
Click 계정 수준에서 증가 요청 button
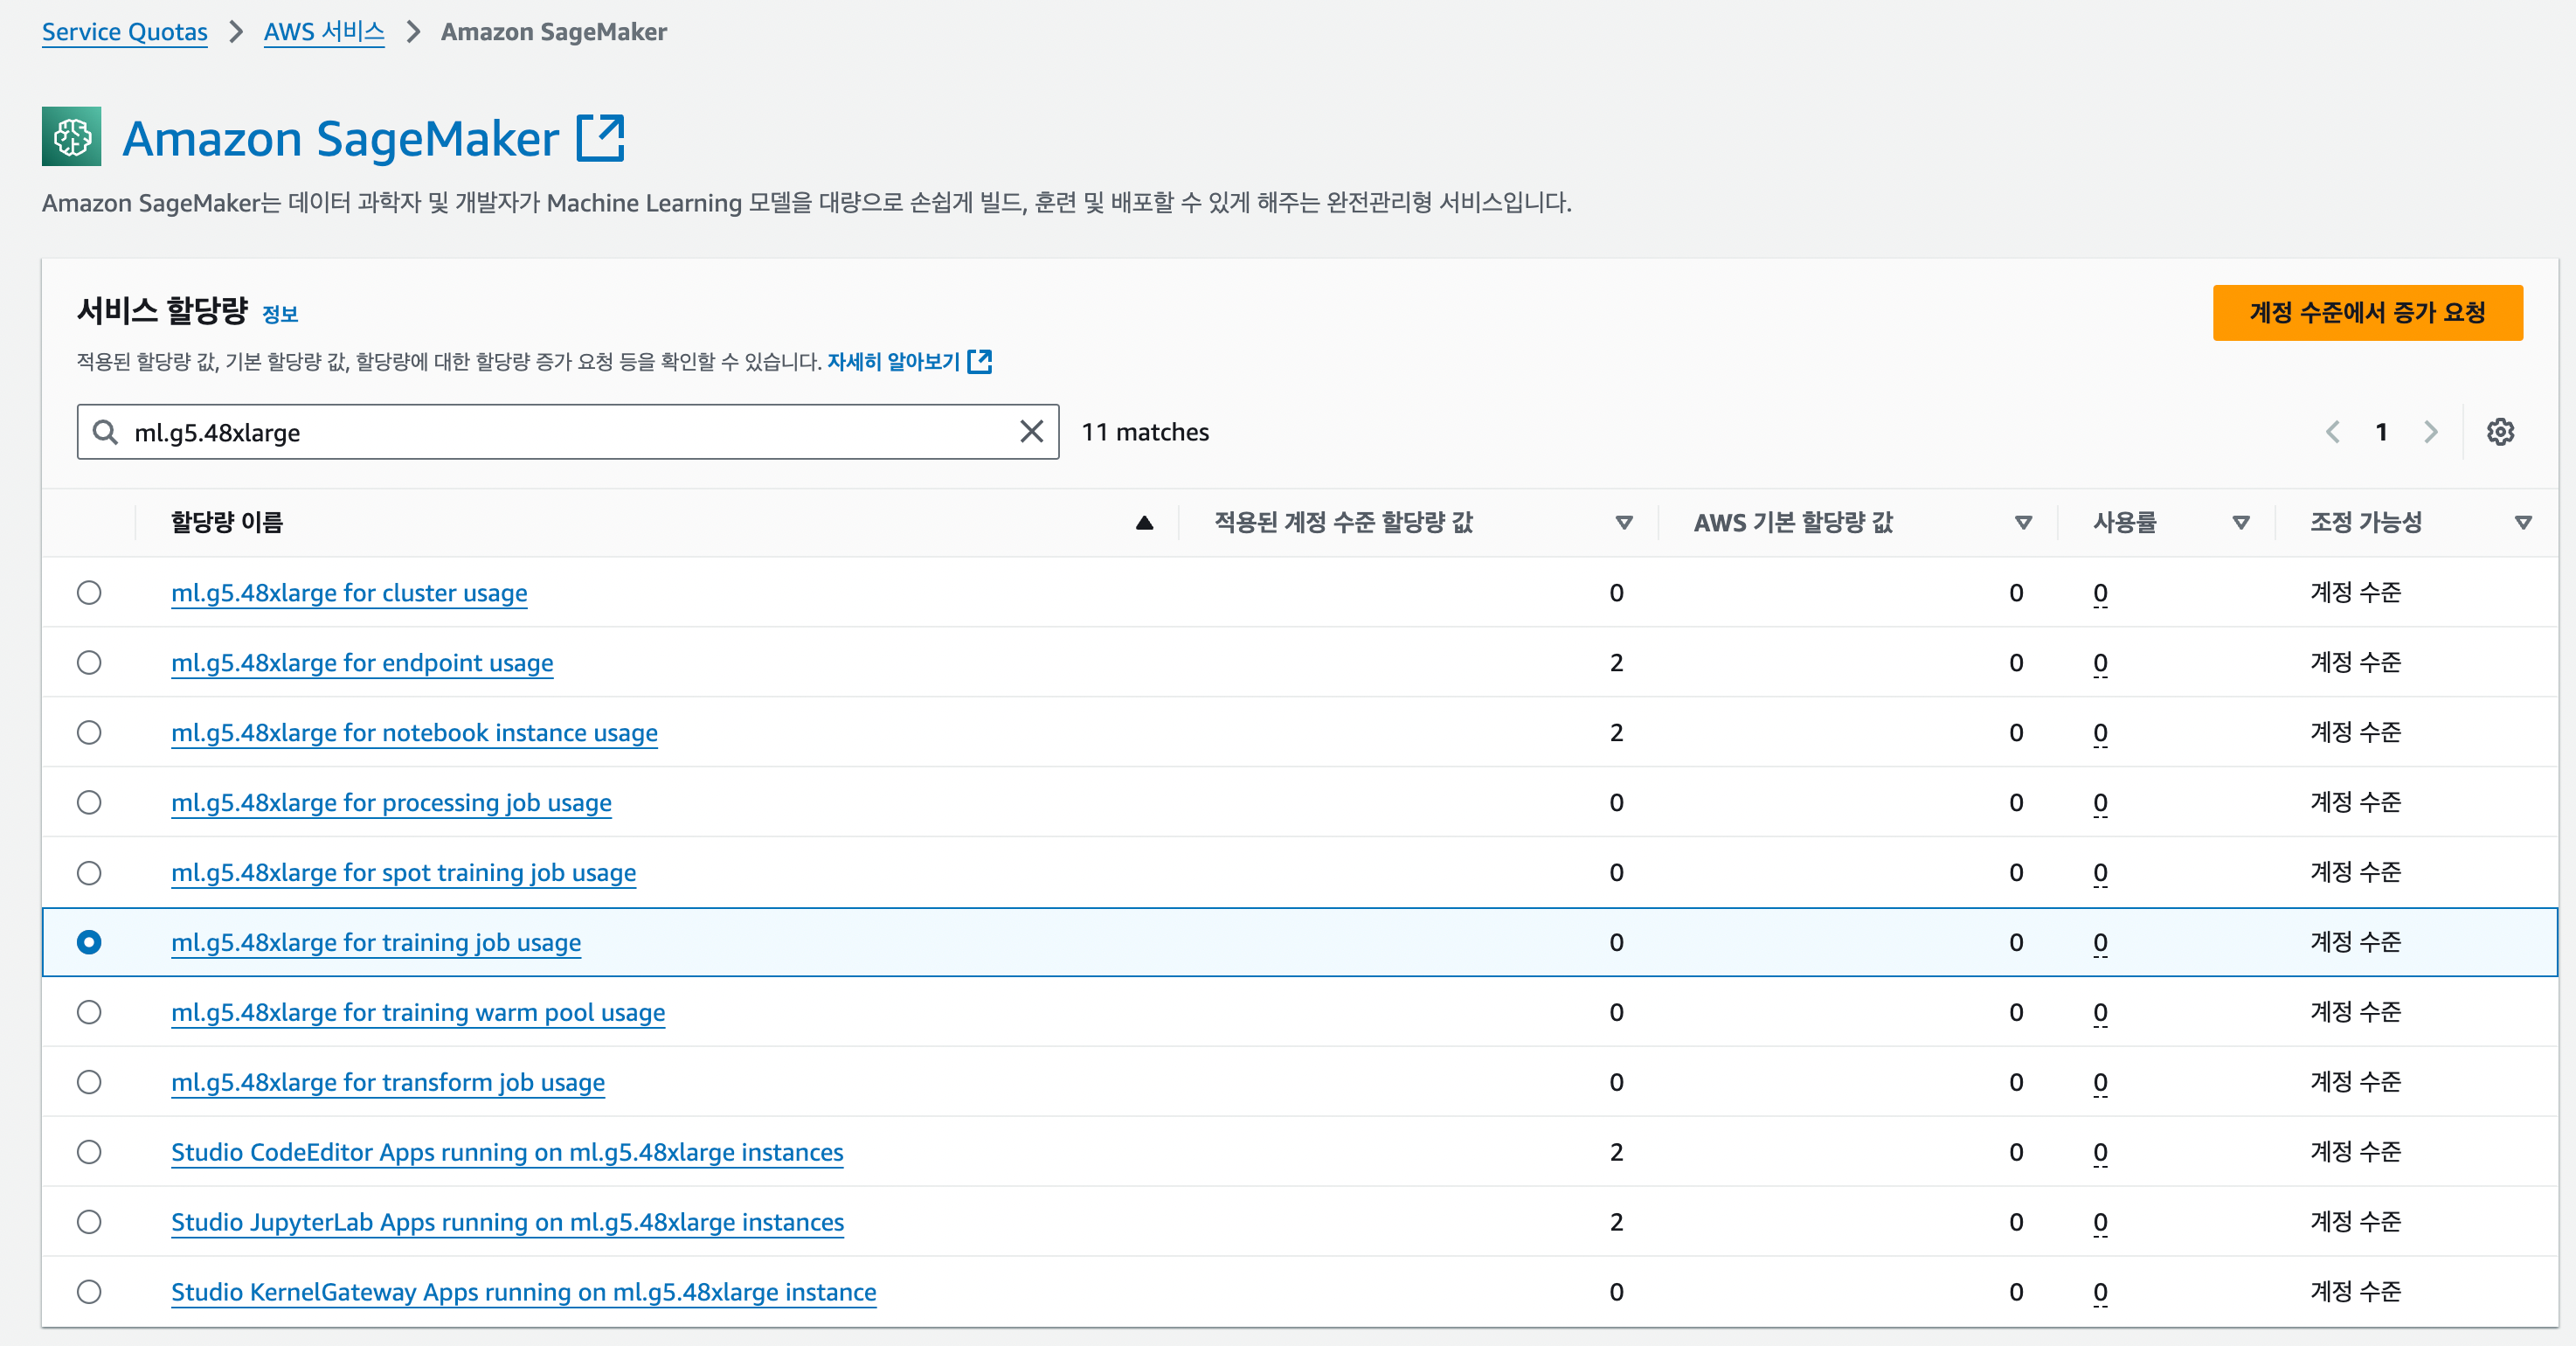point(2367,313)
